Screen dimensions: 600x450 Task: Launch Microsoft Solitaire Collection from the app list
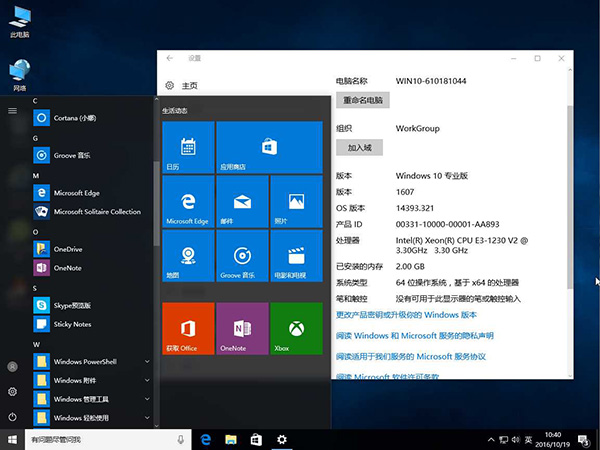96,212
